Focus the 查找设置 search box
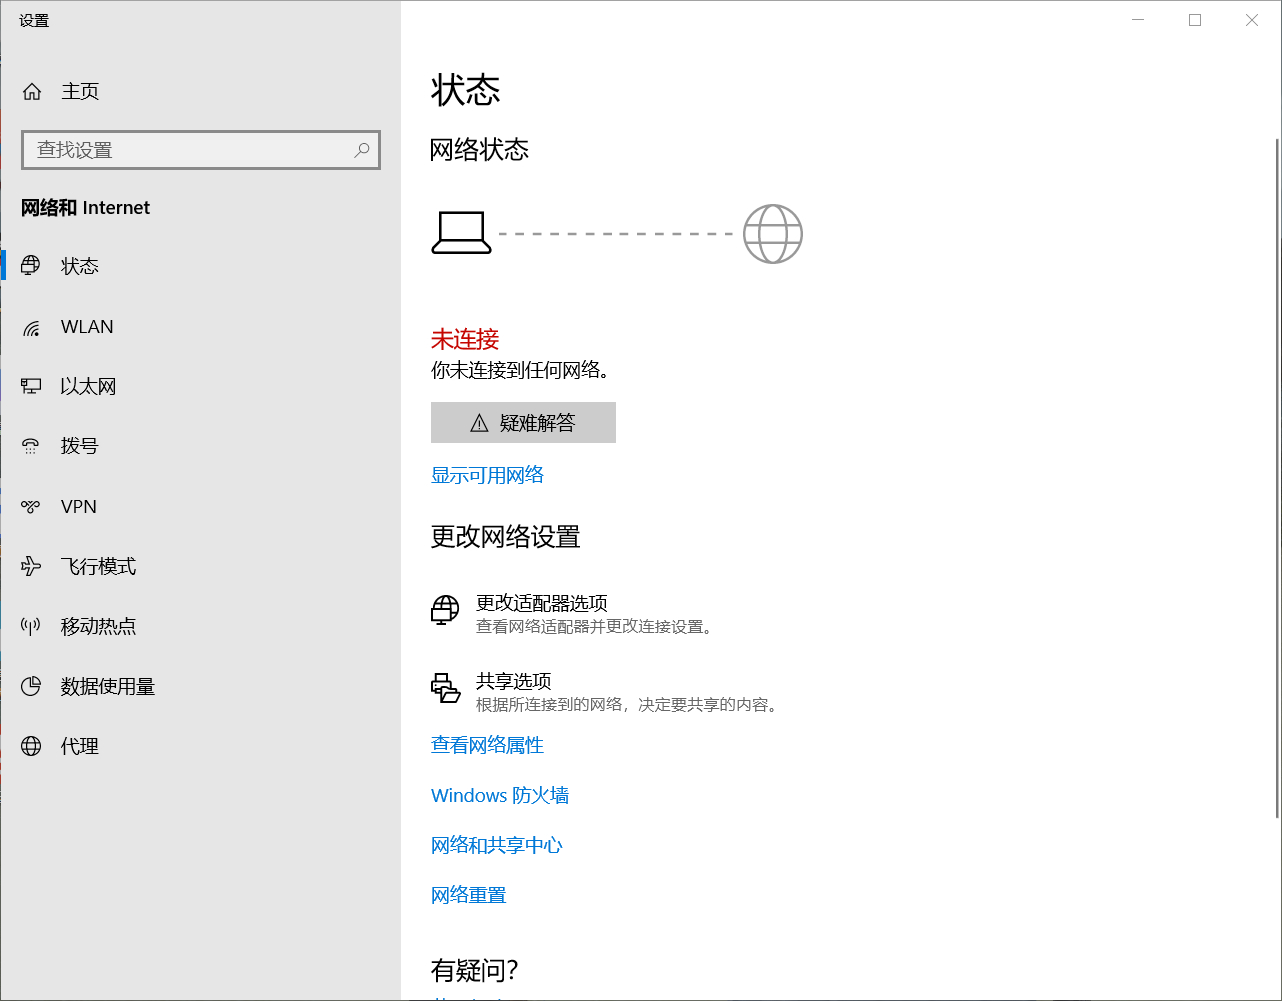Image resolution: width=1282 pixels, height=1001 pixels. click(x=201, y=150)
